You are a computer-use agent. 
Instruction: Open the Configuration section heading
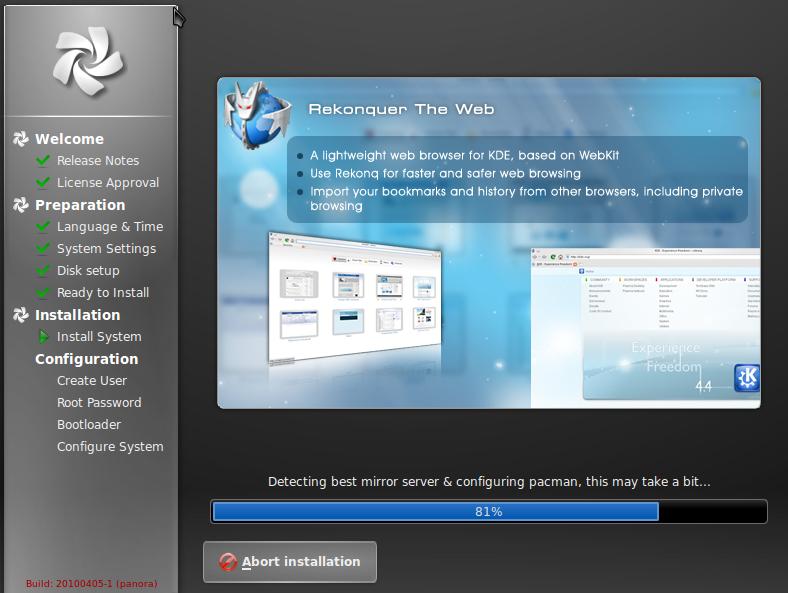tap(86, 359)
